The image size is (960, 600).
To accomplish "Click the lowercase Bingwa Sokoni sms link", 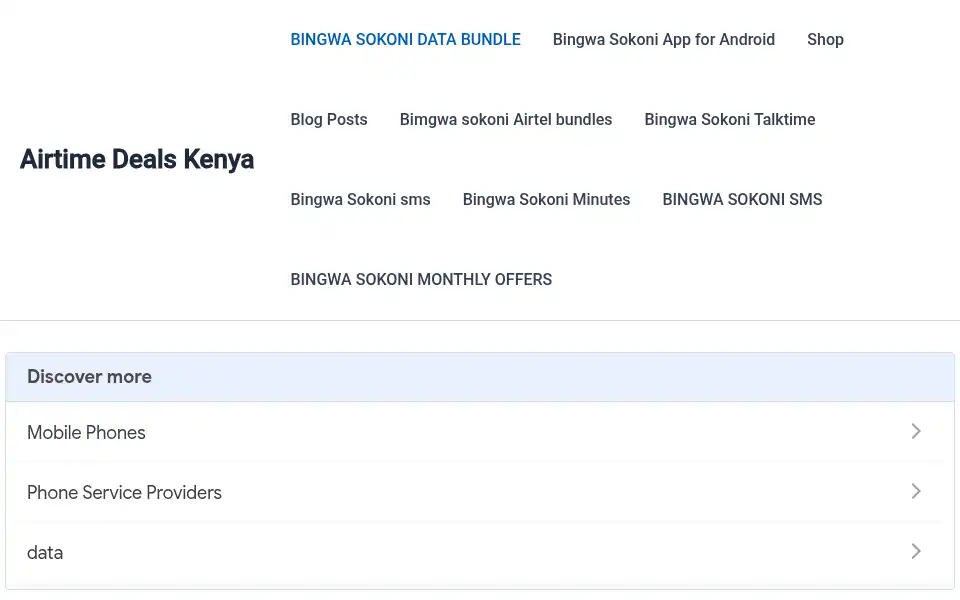I will pyautogui.click(x=360, y=200).
